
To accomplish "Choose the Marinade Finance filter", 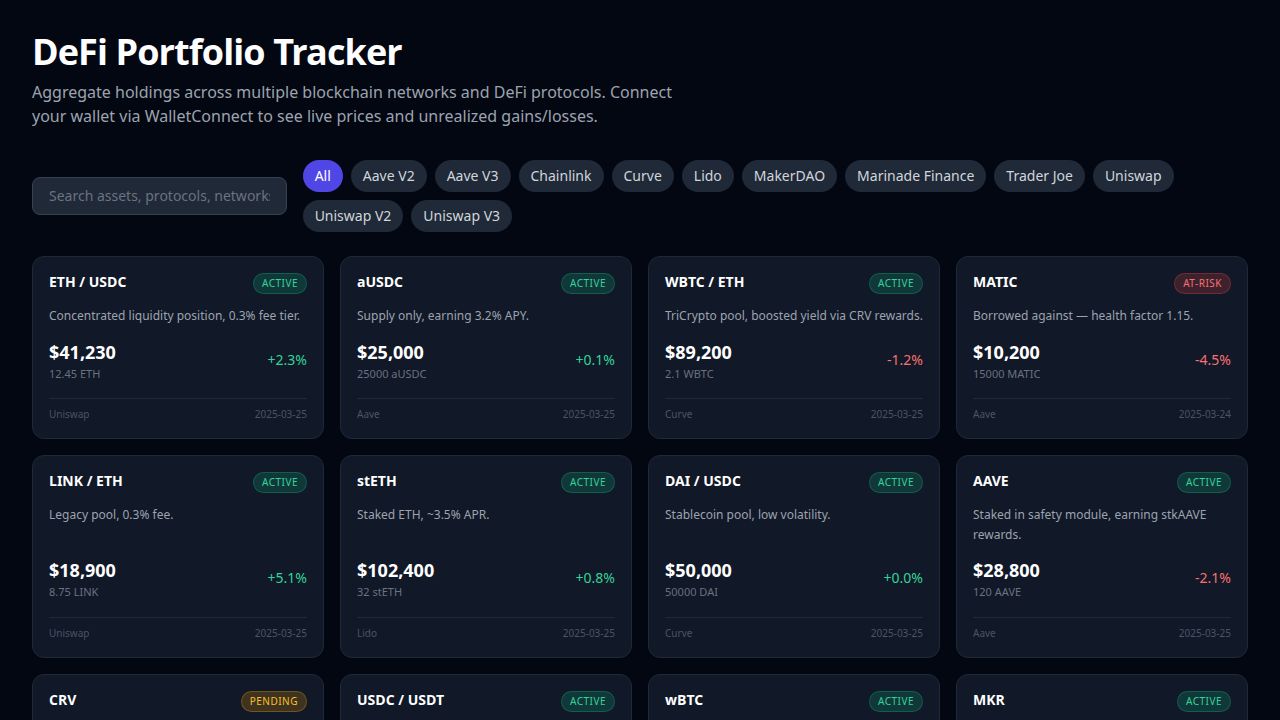I will (x=915, y=176).
